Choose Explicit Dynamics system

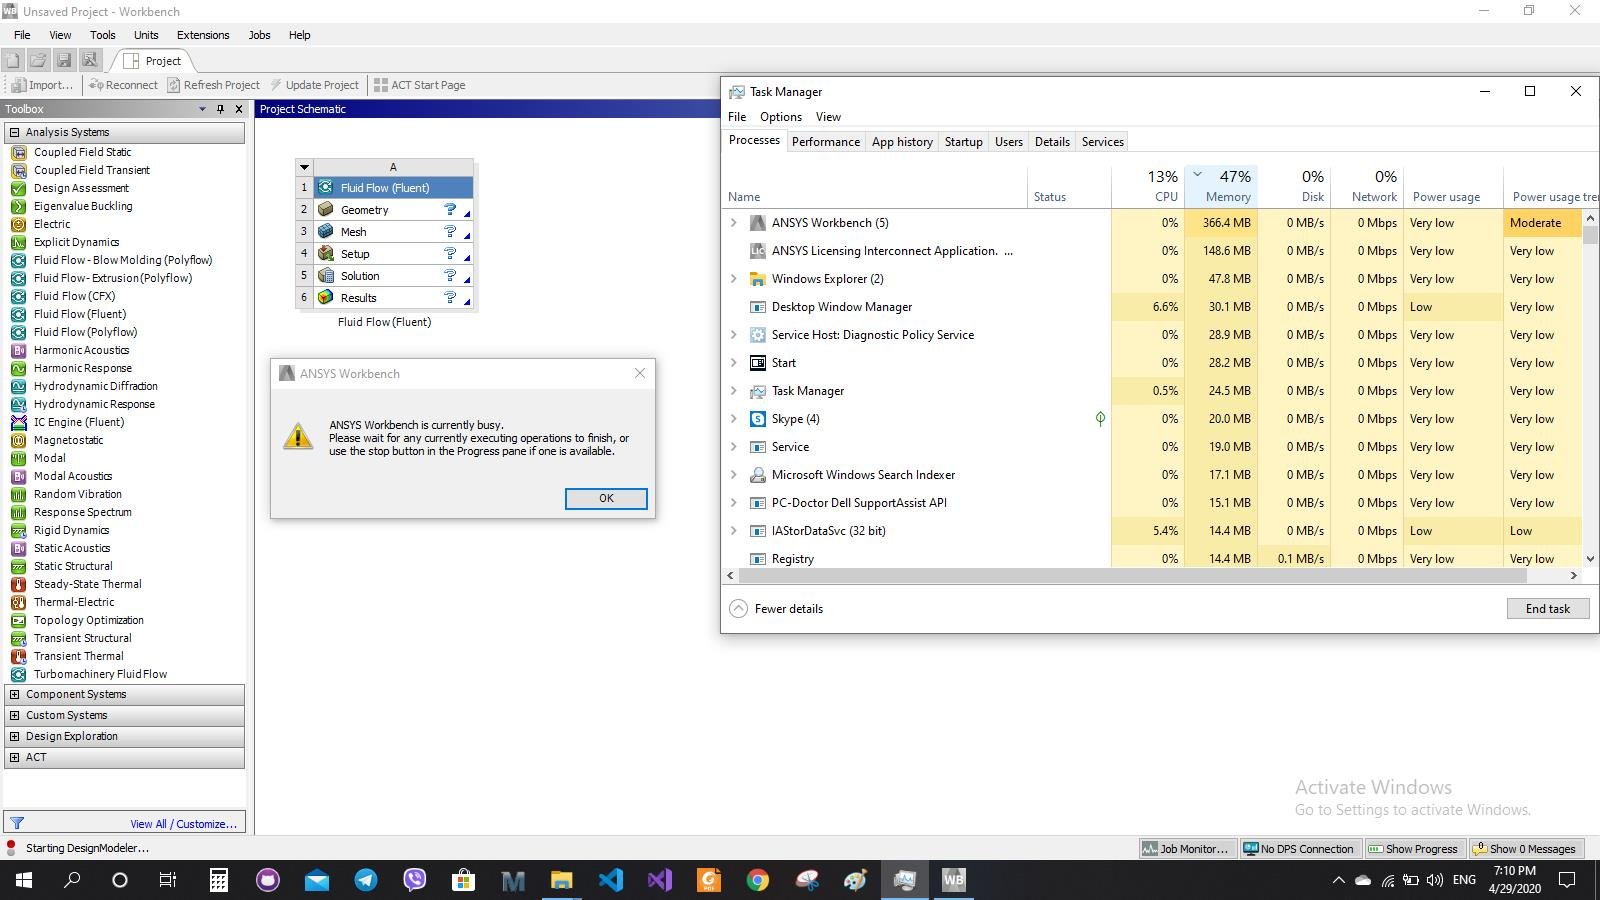(x=76, y=242)
